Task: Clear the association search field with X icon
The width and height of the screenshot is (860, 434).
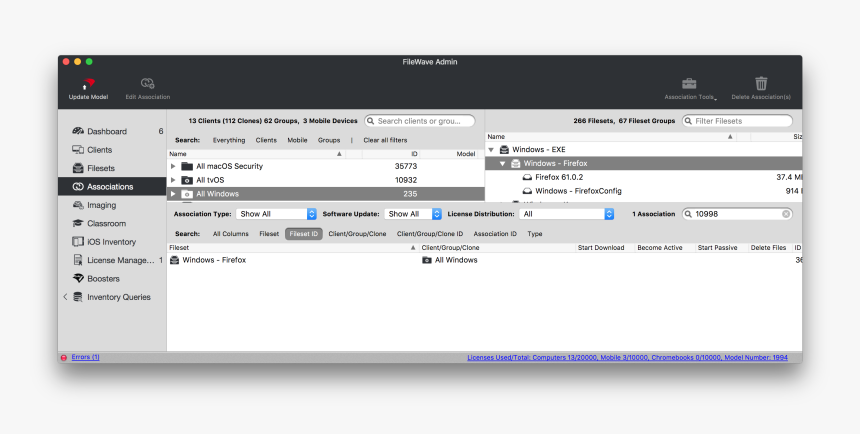Action: [786, 214]
